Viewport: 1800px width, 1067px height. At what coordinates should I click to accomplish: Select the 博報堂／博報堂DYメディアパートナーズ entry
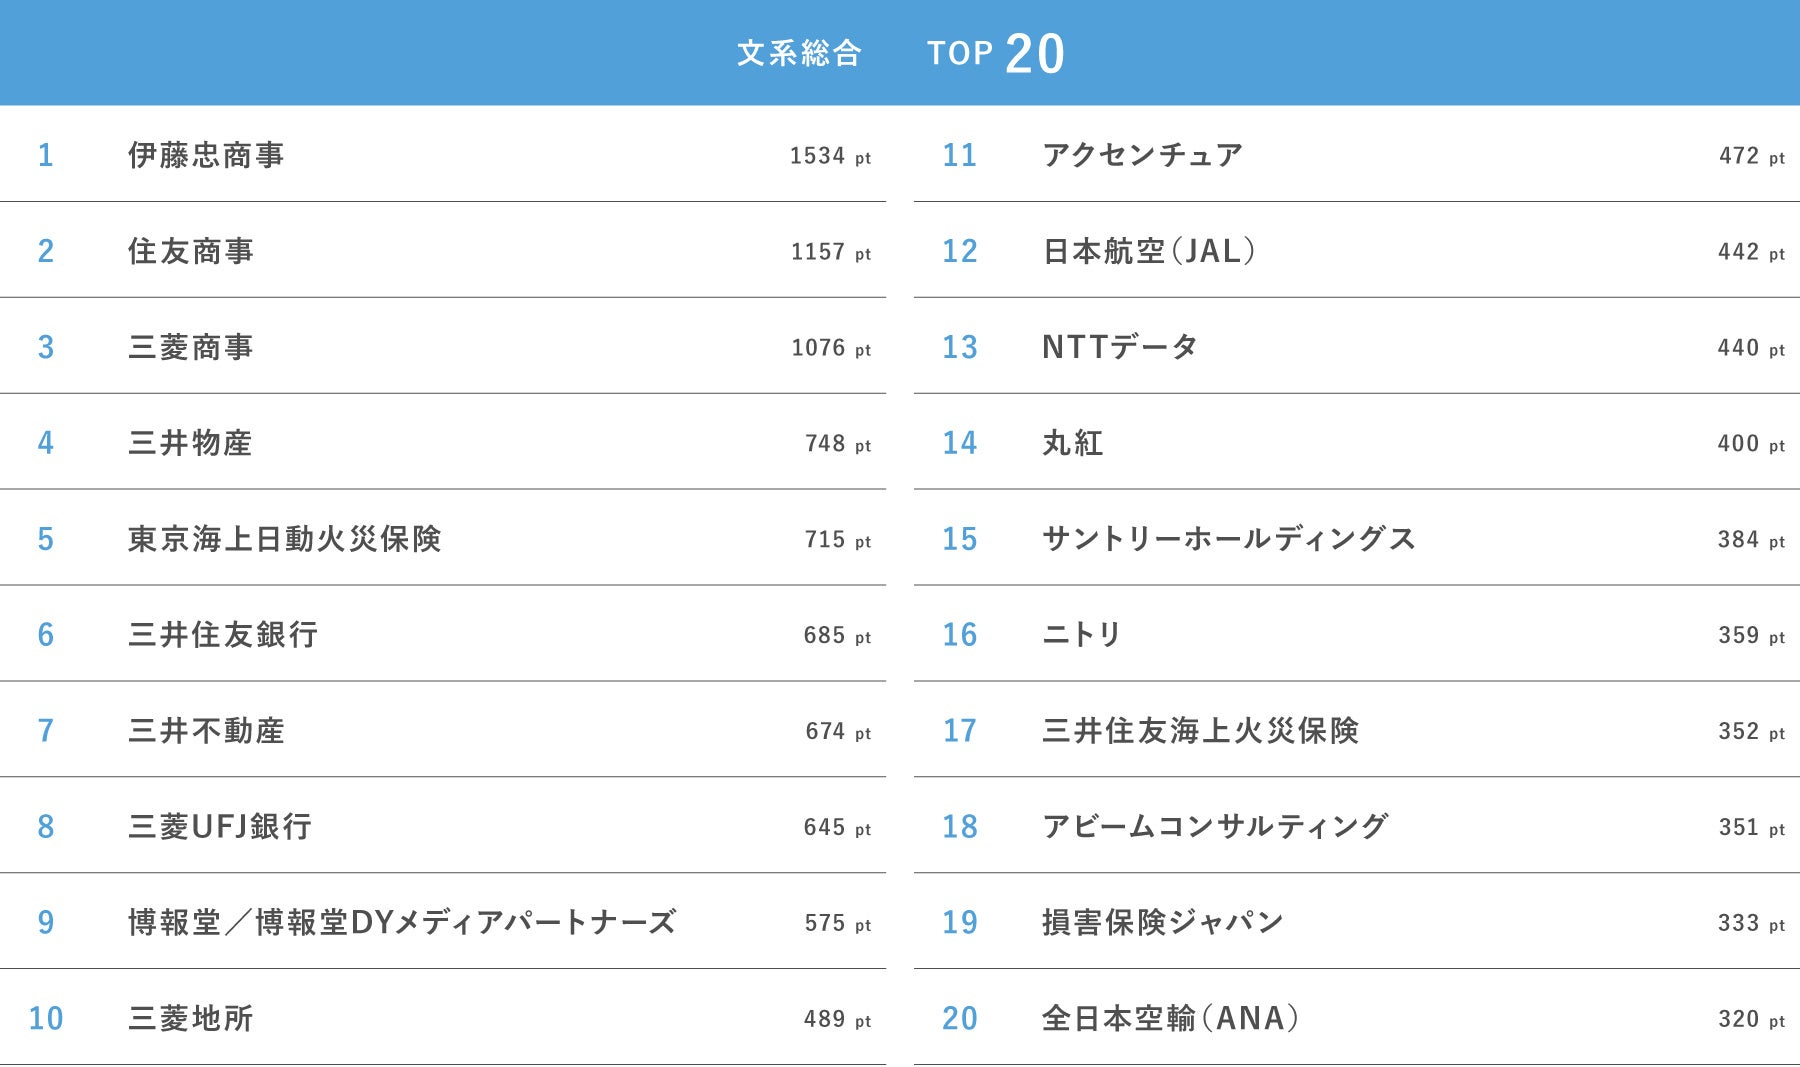point(402,922)
